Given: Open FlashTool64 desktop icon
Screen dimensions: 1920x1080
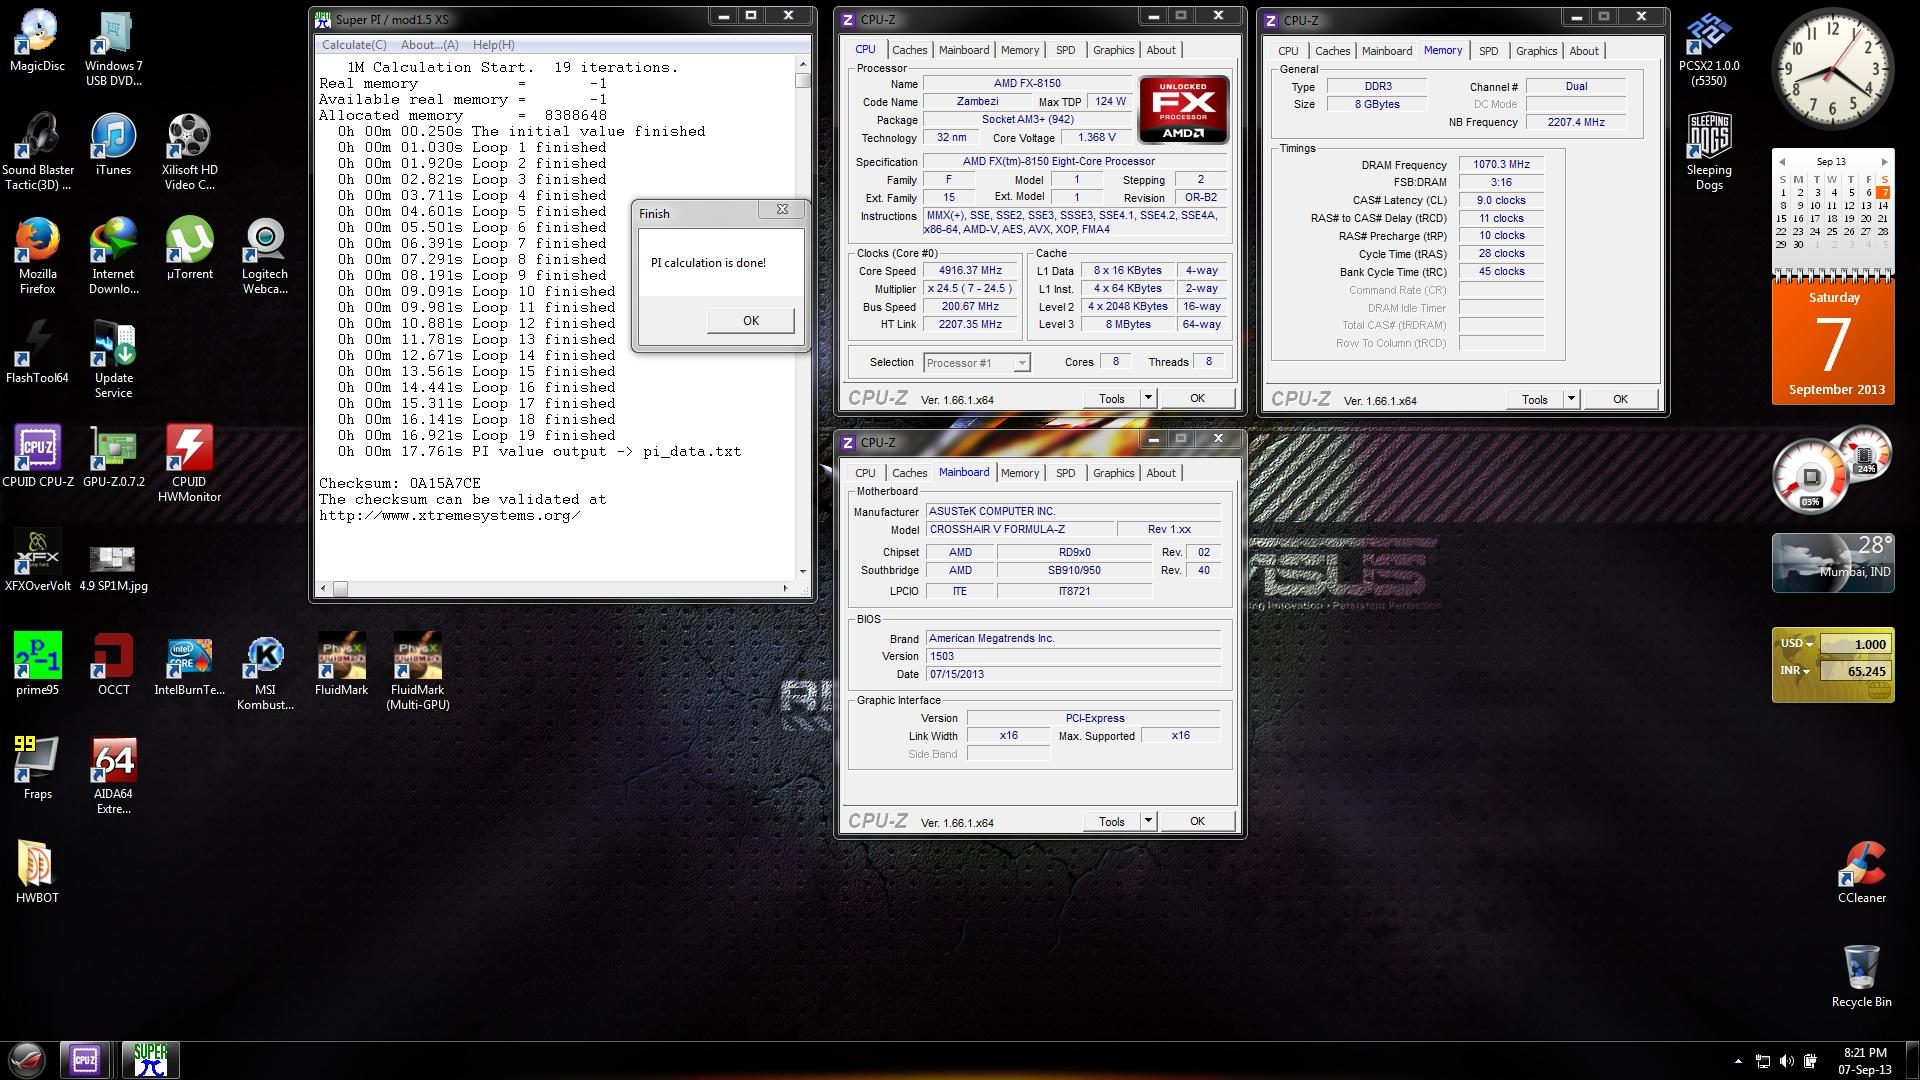Looking at the screenshot, I should (x=37, y=352).
